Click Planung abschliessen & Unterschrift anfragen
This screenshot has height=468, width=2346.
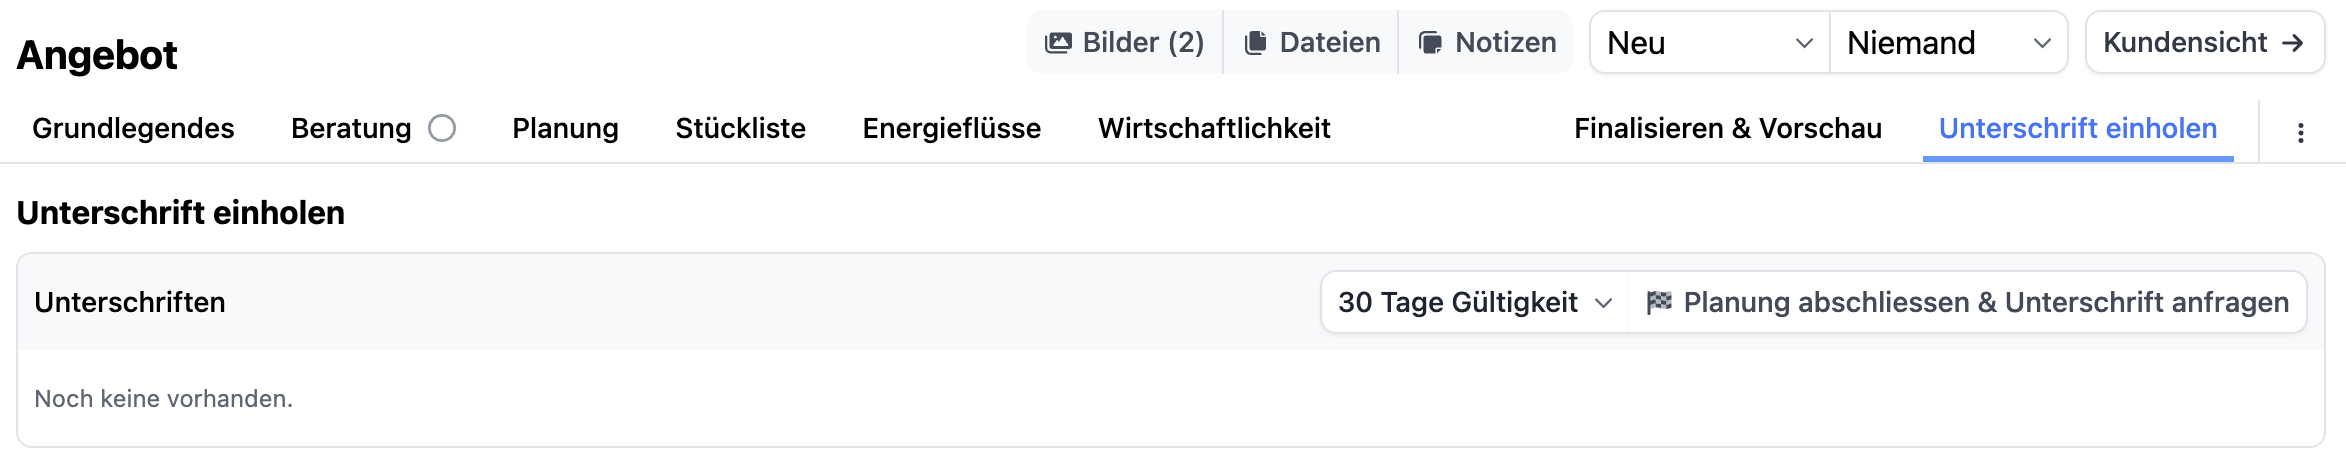[1985, 302]
